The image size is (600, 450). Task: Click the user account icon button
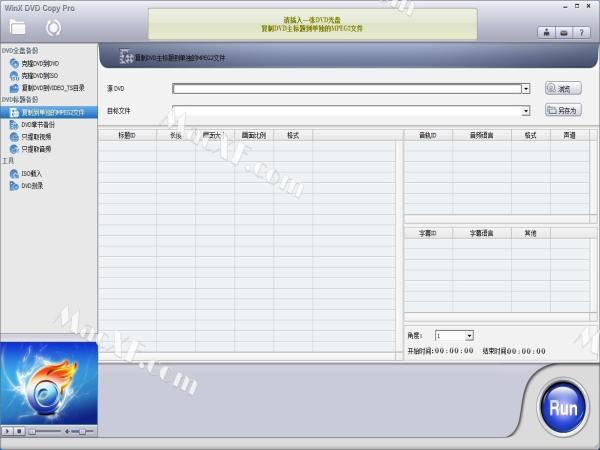point(546,33)
